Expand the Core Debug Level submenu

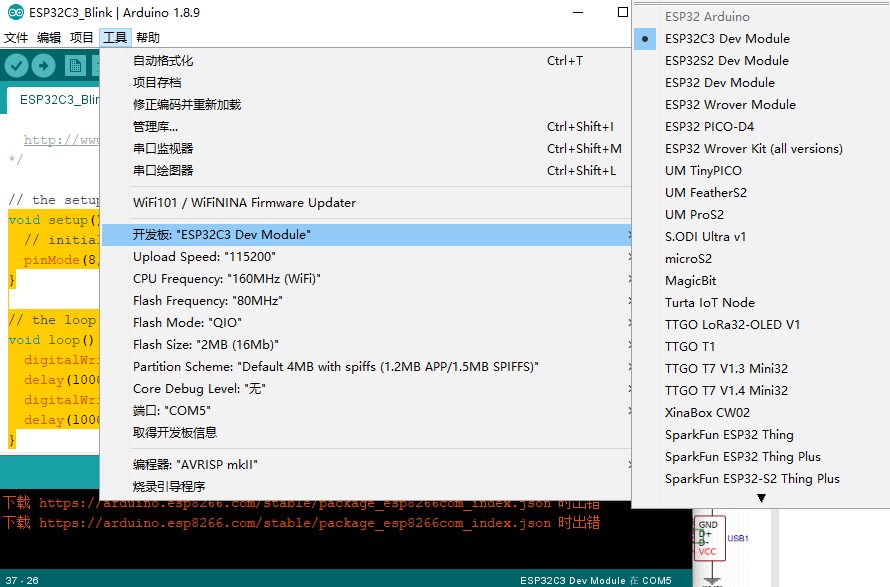pyautogui.click(x=366, y=389)
